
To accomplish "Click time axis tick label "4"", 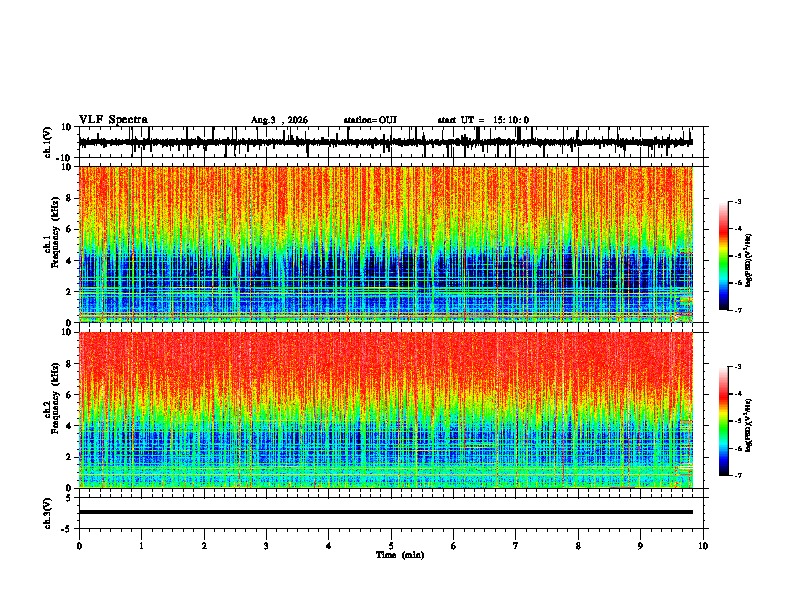I will pyautogui.click(x=329, y=546).
